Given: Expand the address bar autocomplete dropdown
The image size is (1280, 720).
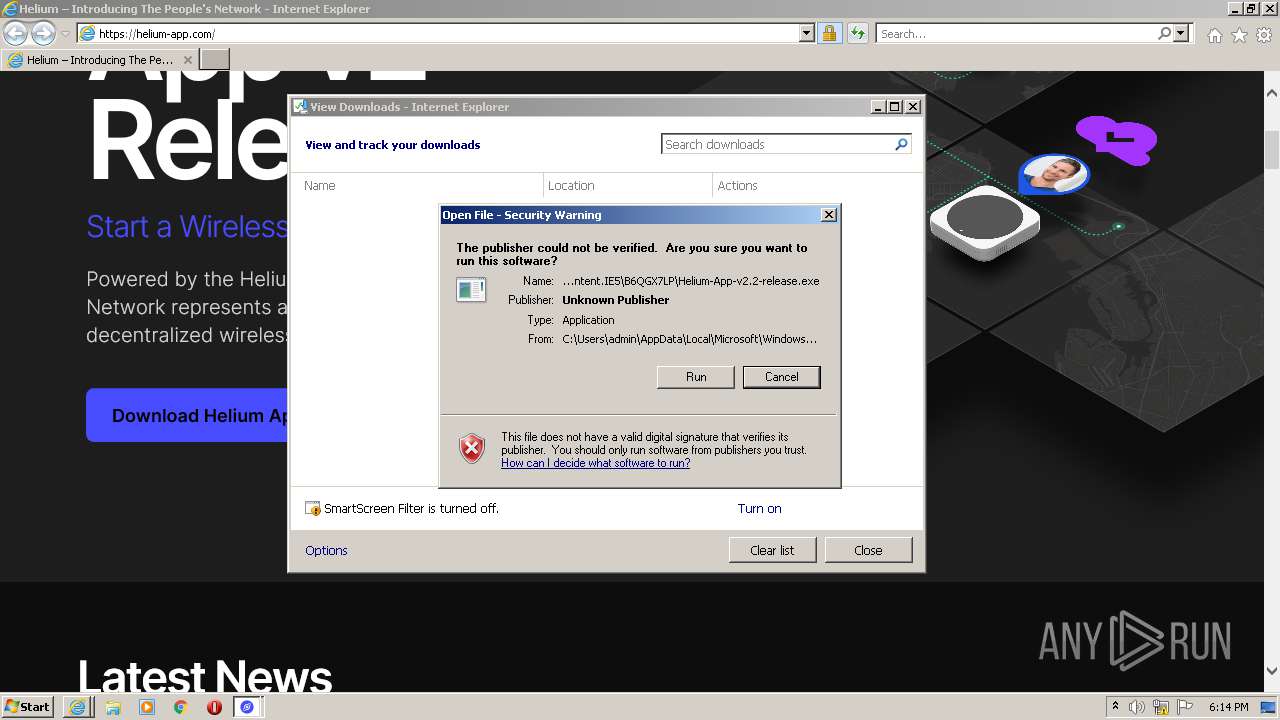Looking at the screenshot, I should point(807,33).
